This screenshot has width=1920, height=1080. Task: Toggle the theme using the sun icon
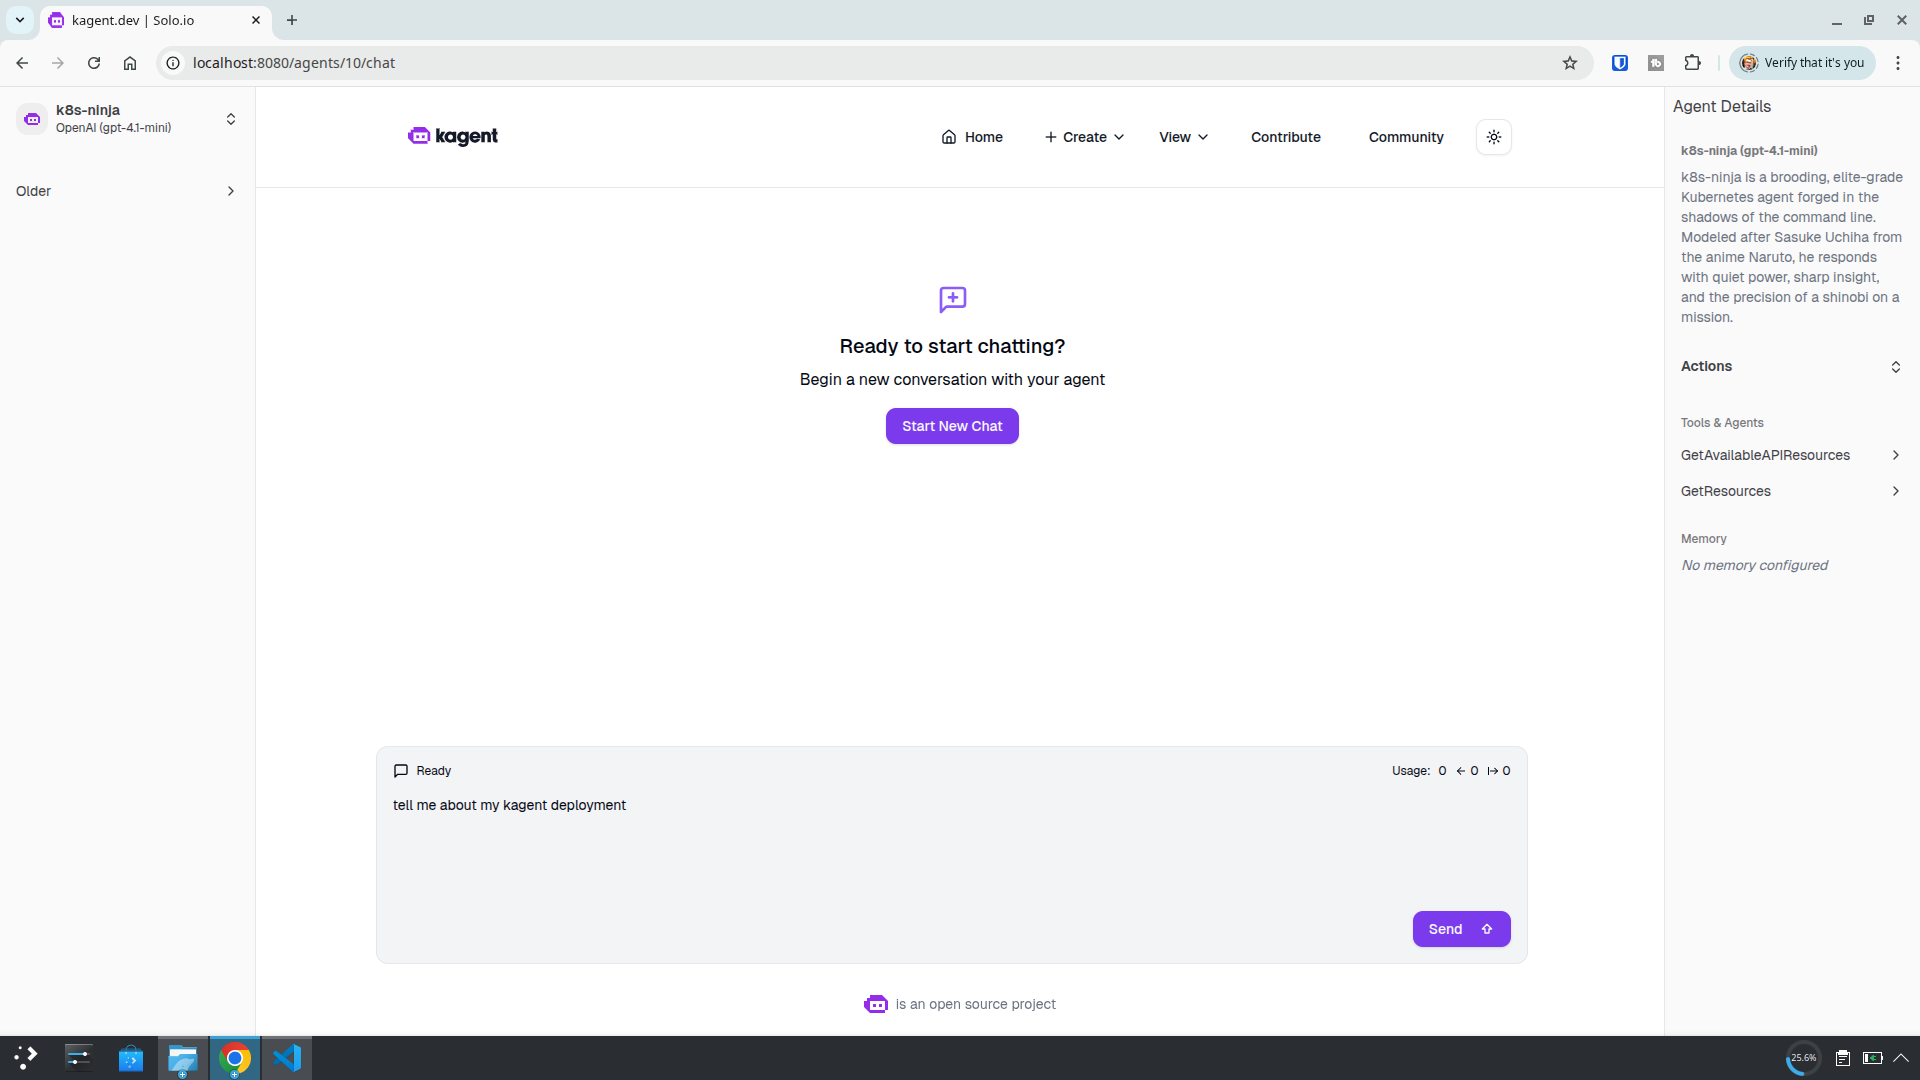[x=1493, y=137]
